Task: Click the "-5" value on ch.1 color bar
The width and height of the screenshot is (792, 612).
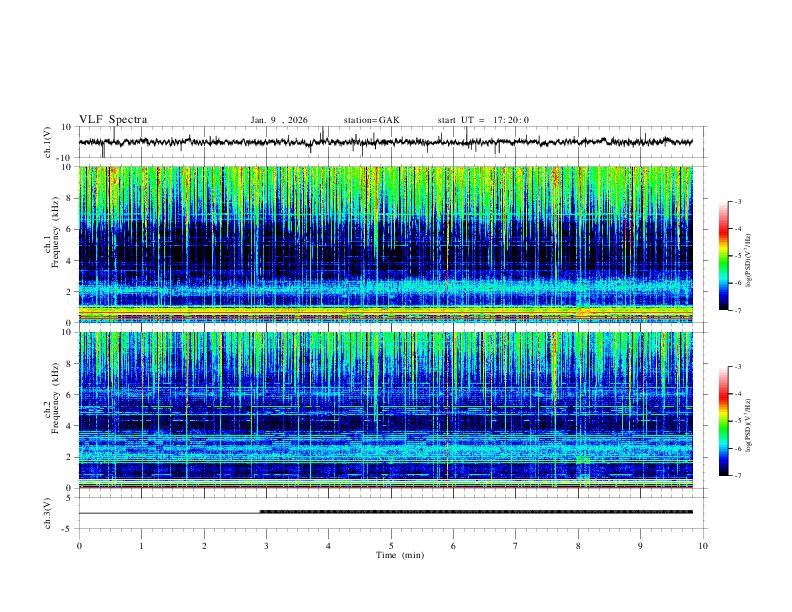Action: (x=737, y=256)
